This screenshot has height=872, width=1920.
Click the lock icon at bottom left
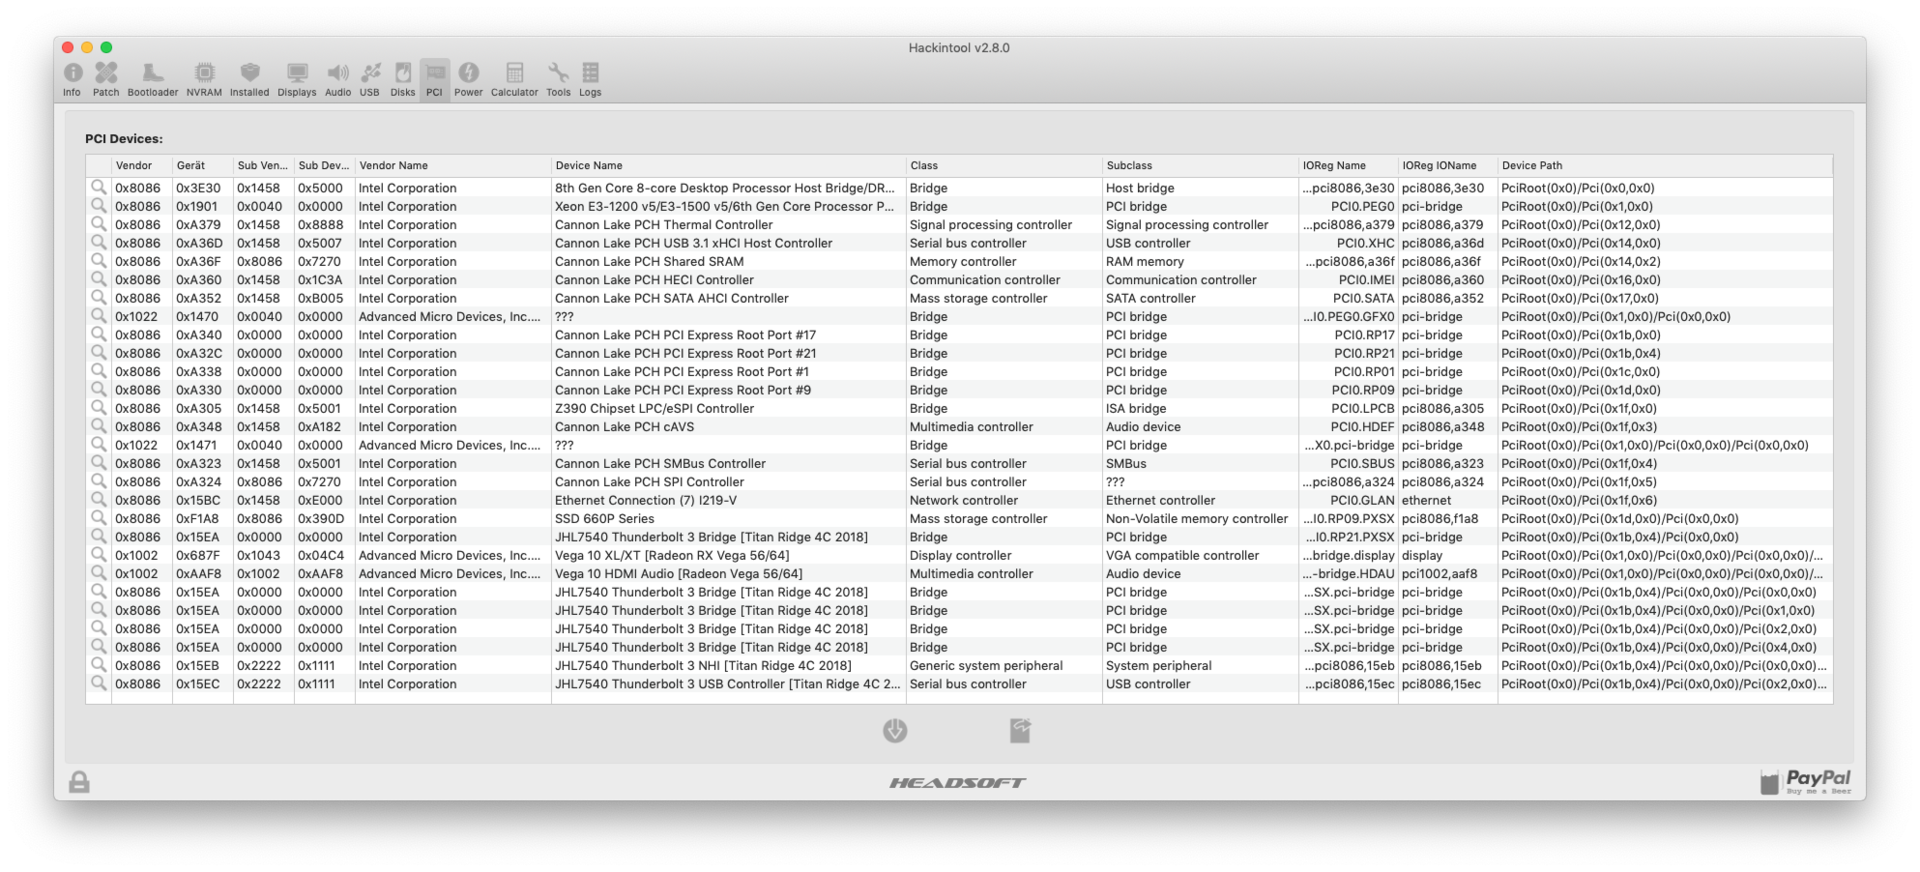pyautogui.click(x=79, y=782)
